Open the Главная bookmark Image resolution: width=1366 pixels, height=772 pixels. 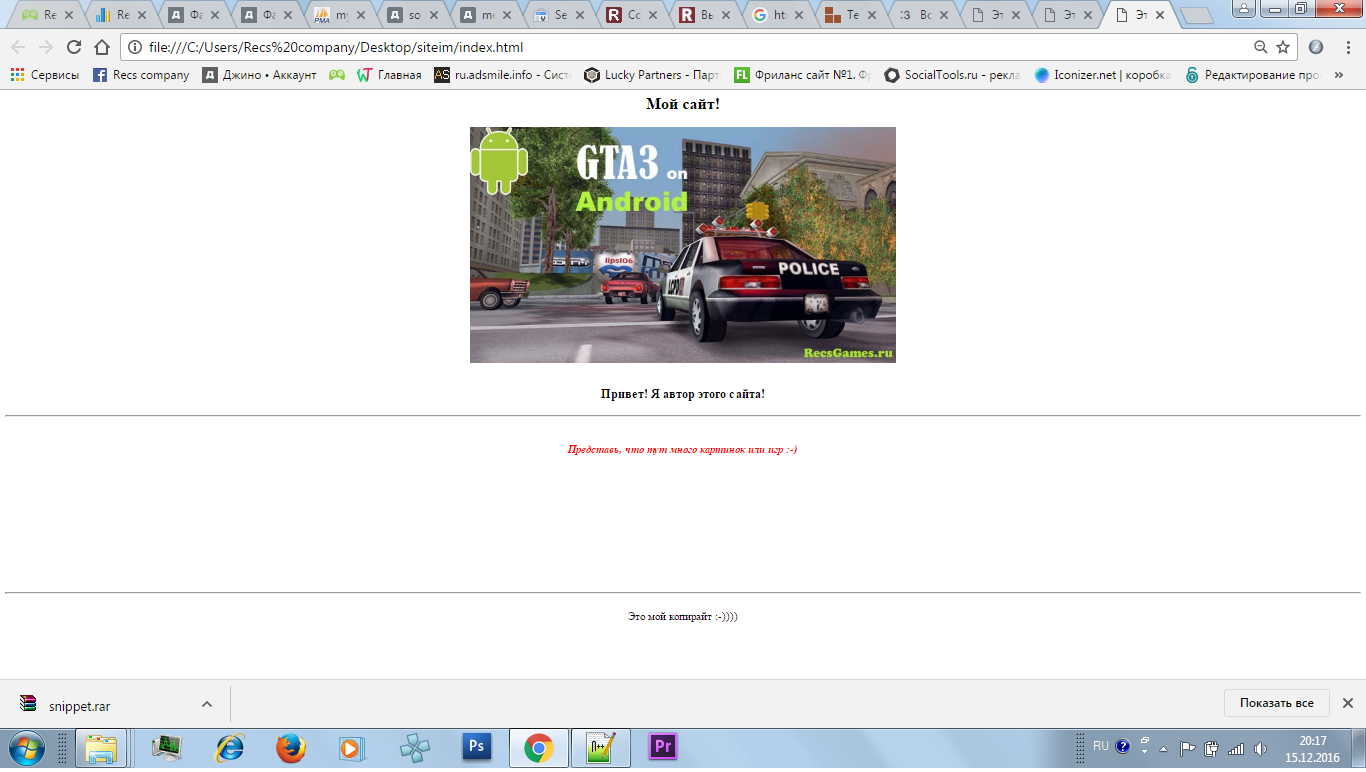[x=389, y=75]
